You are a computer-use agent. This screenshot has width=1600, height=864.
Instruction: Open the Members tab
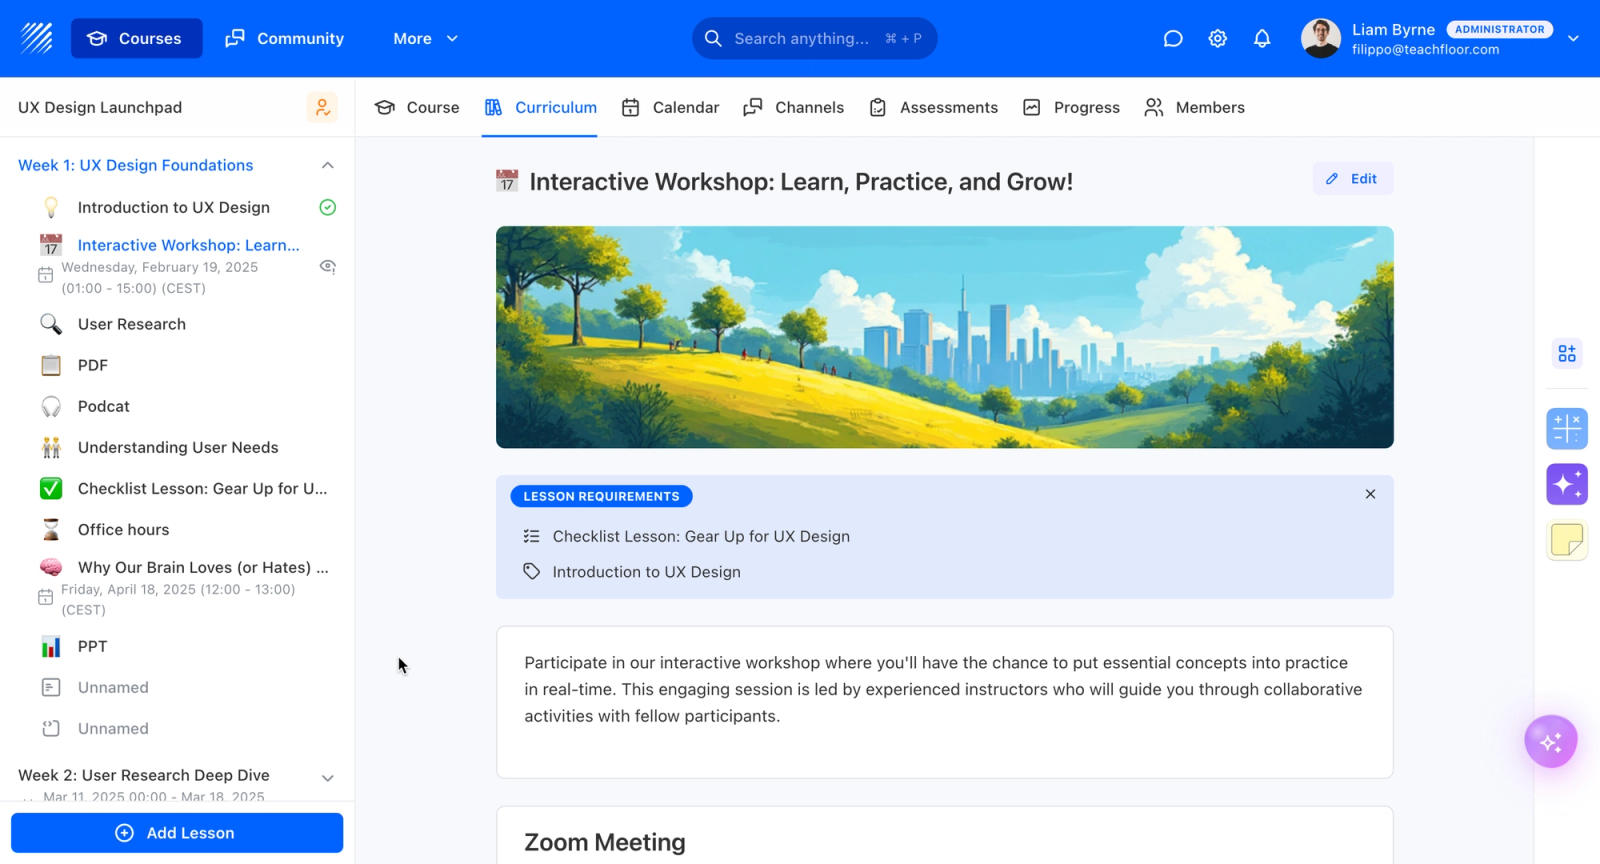tap(1194, 107)
